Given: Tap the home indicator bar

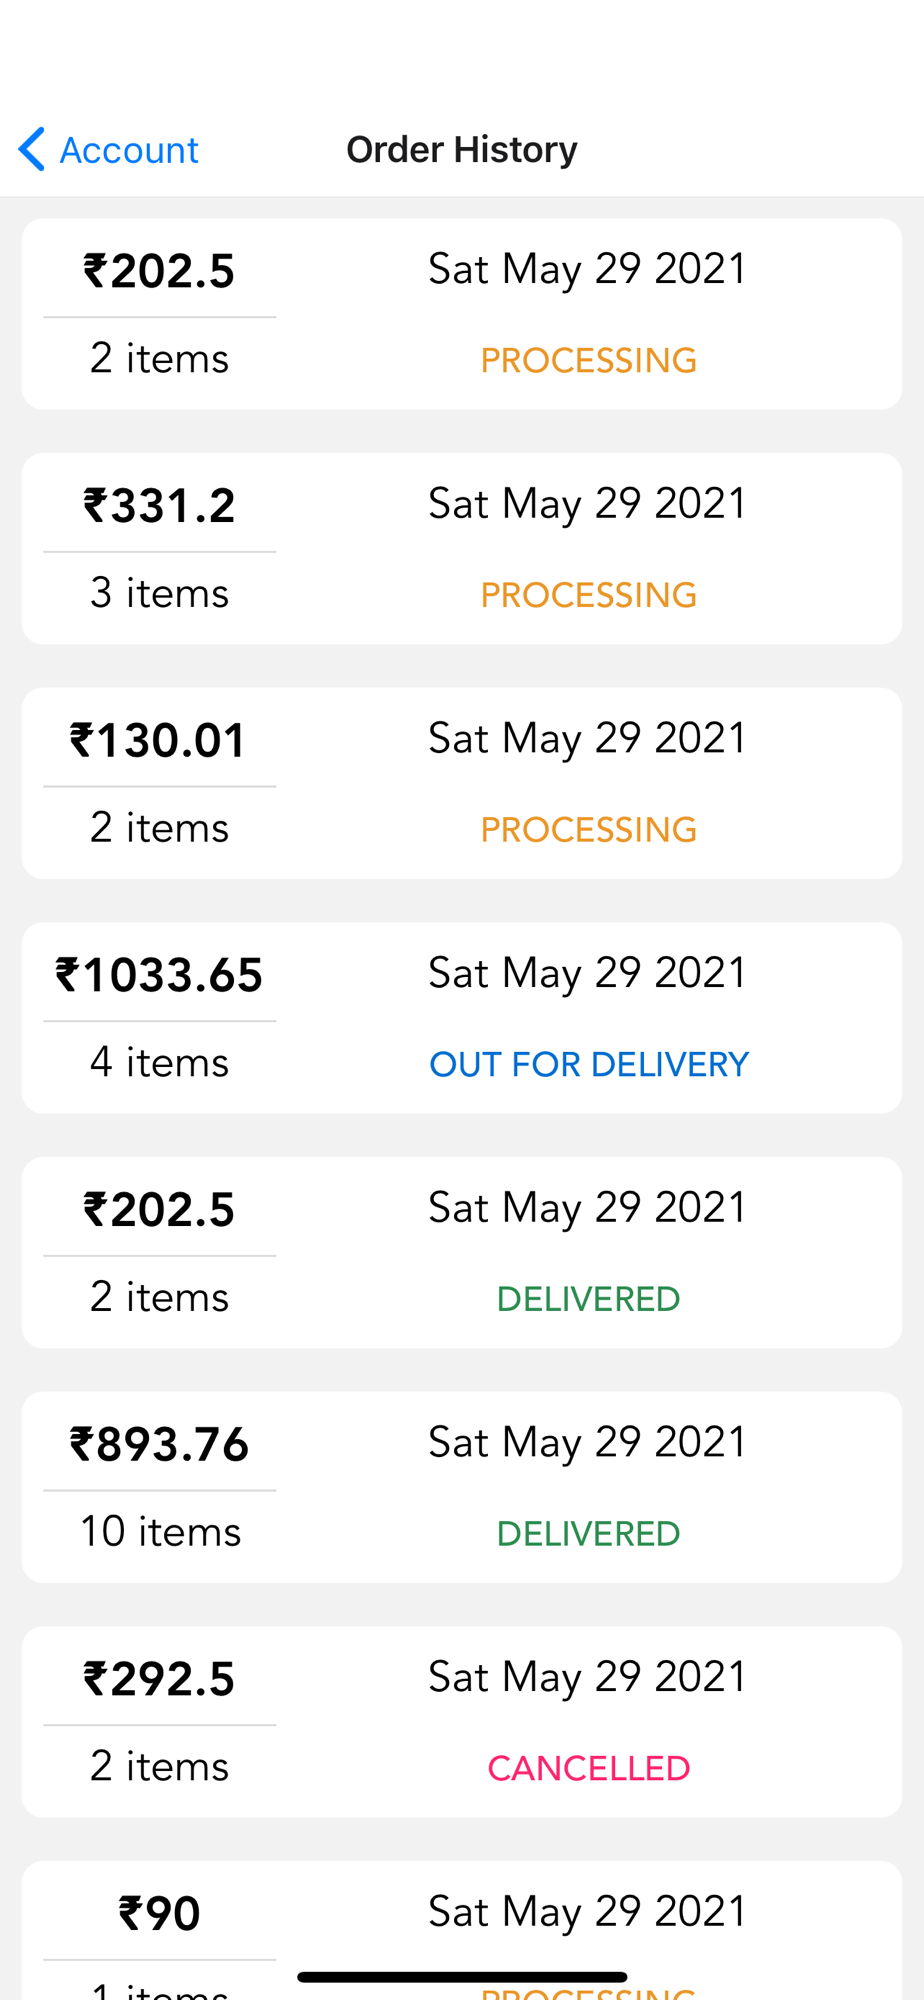Looking at the screenshot, I should (x=462, y=1977).
